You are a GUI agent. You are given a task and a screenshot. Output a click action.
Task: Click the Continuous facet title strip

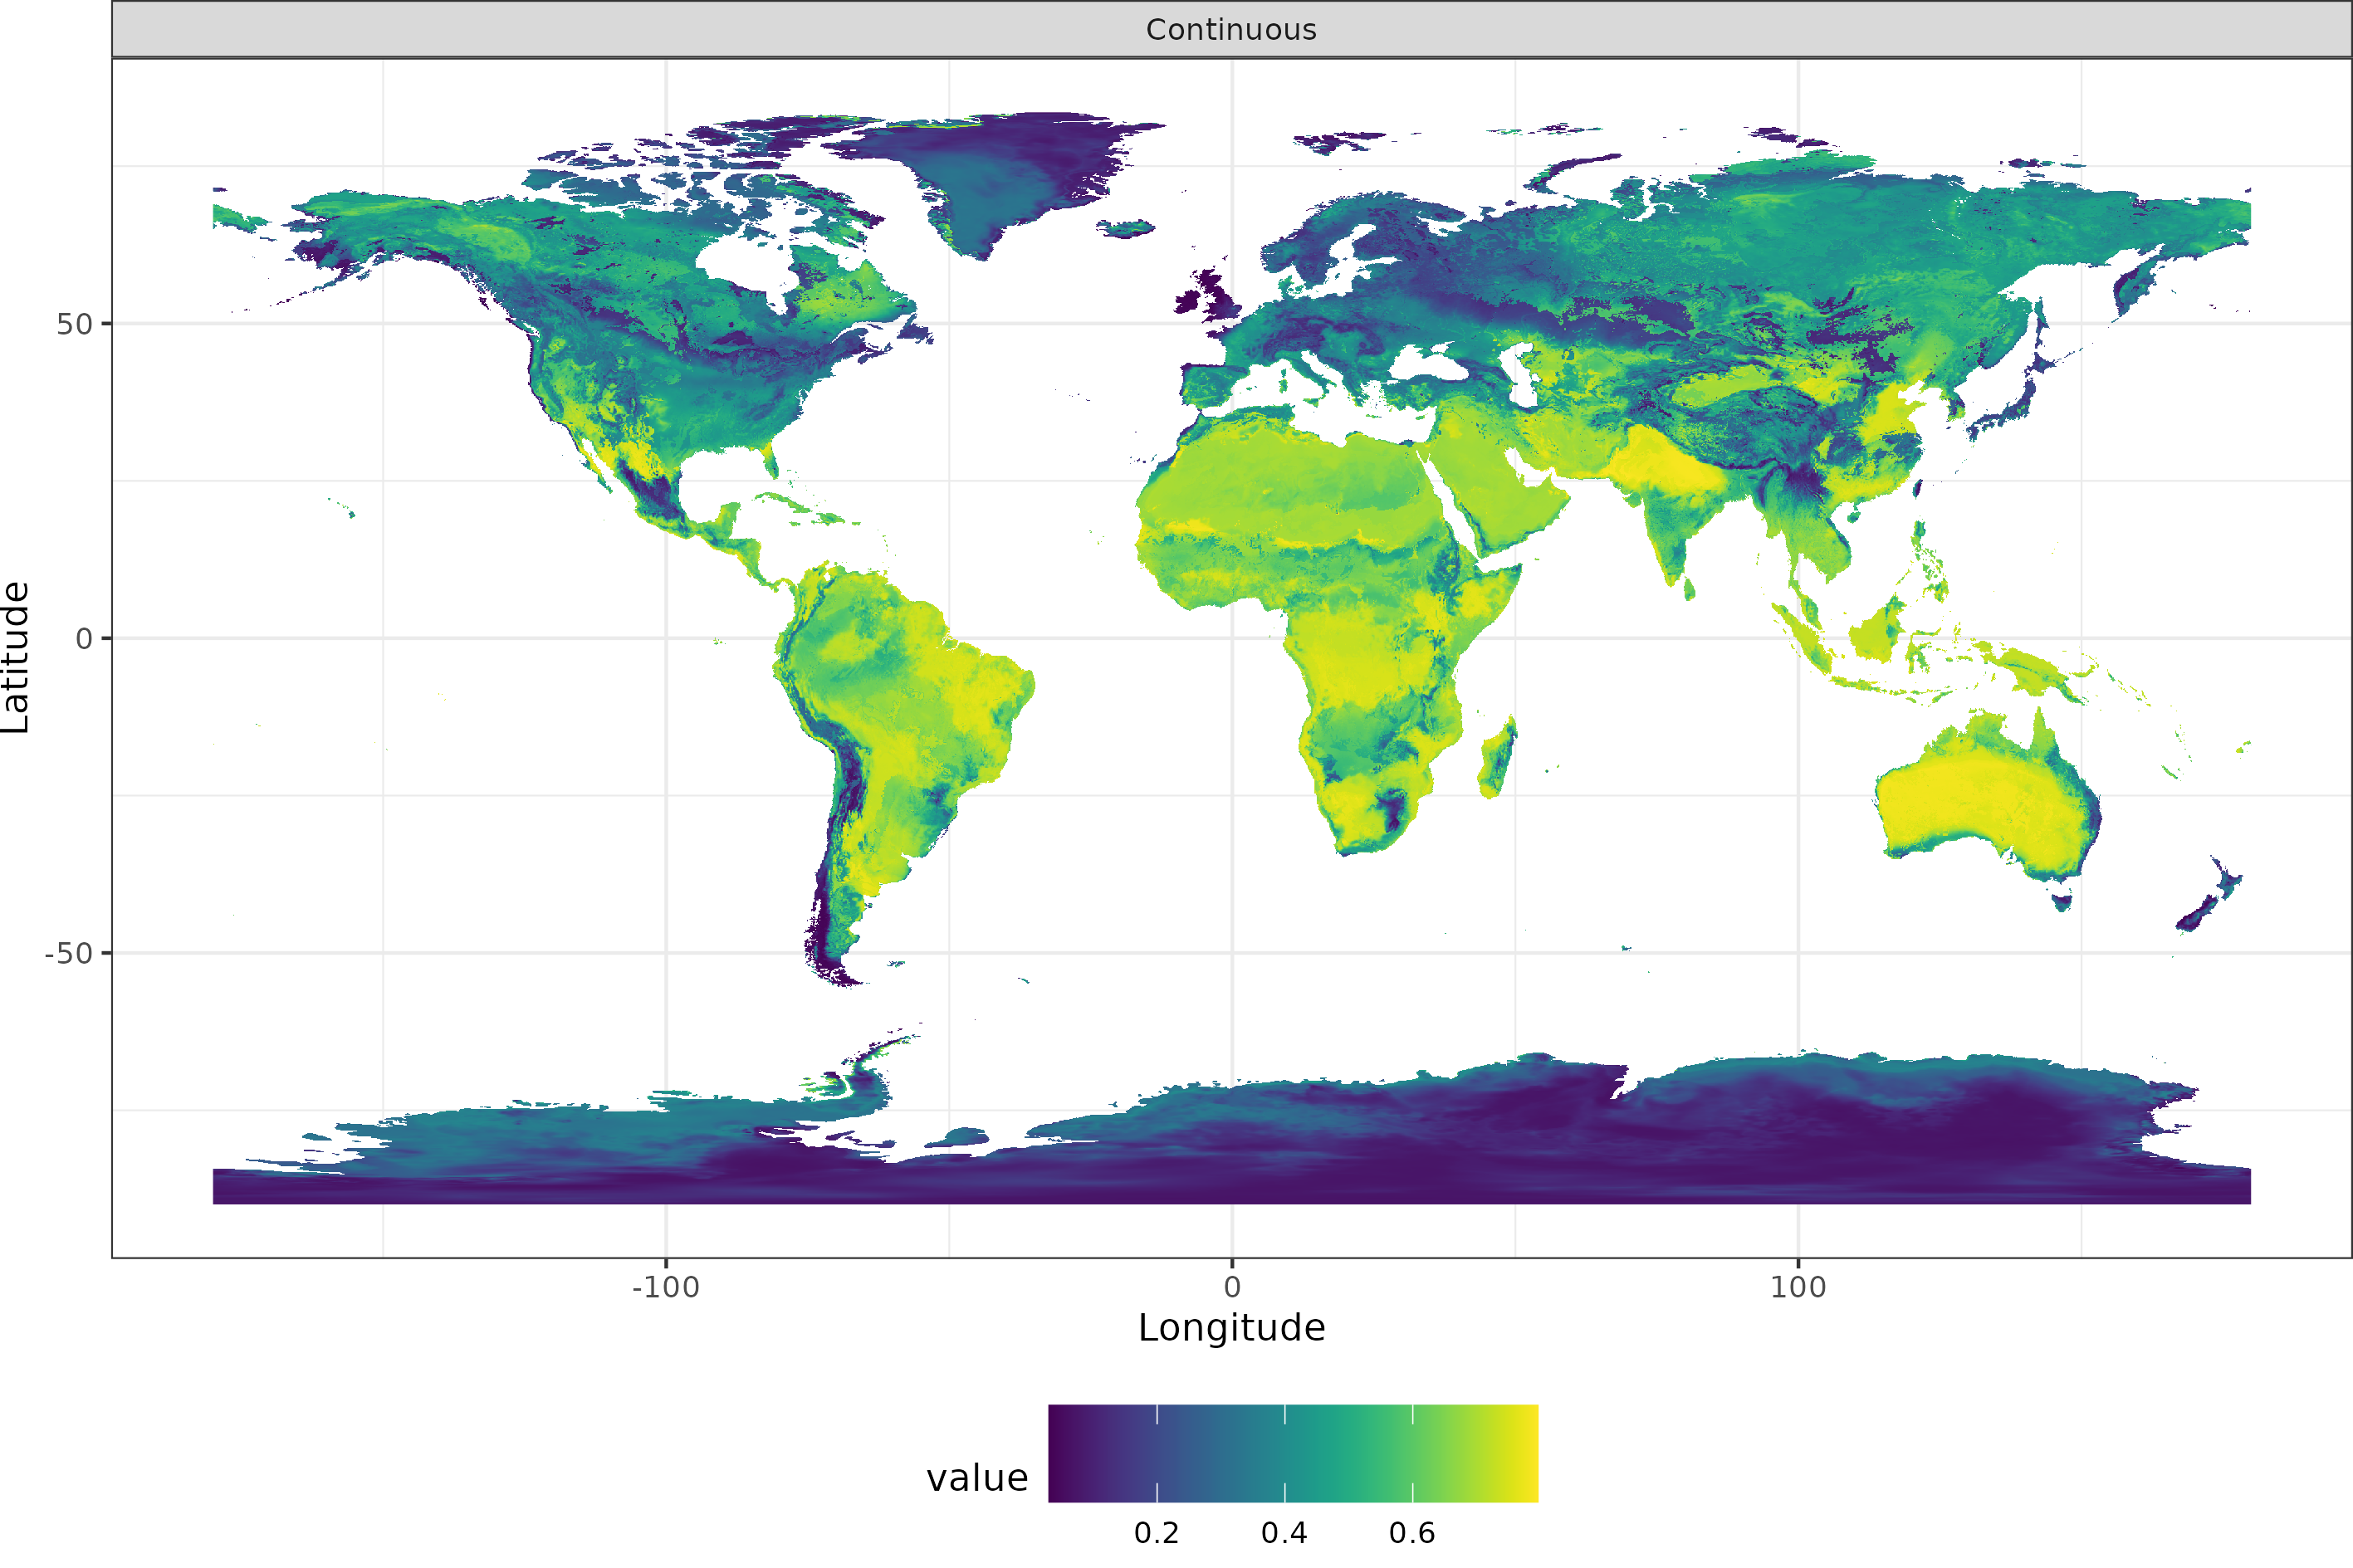(1232, 28)
